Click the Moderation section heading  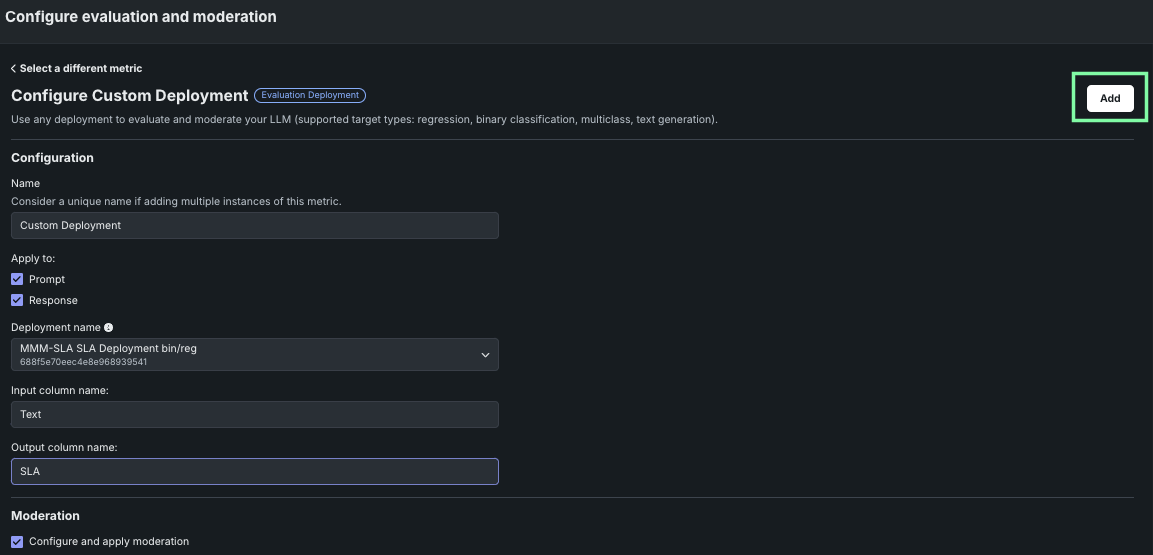click(x=45, y=516)
